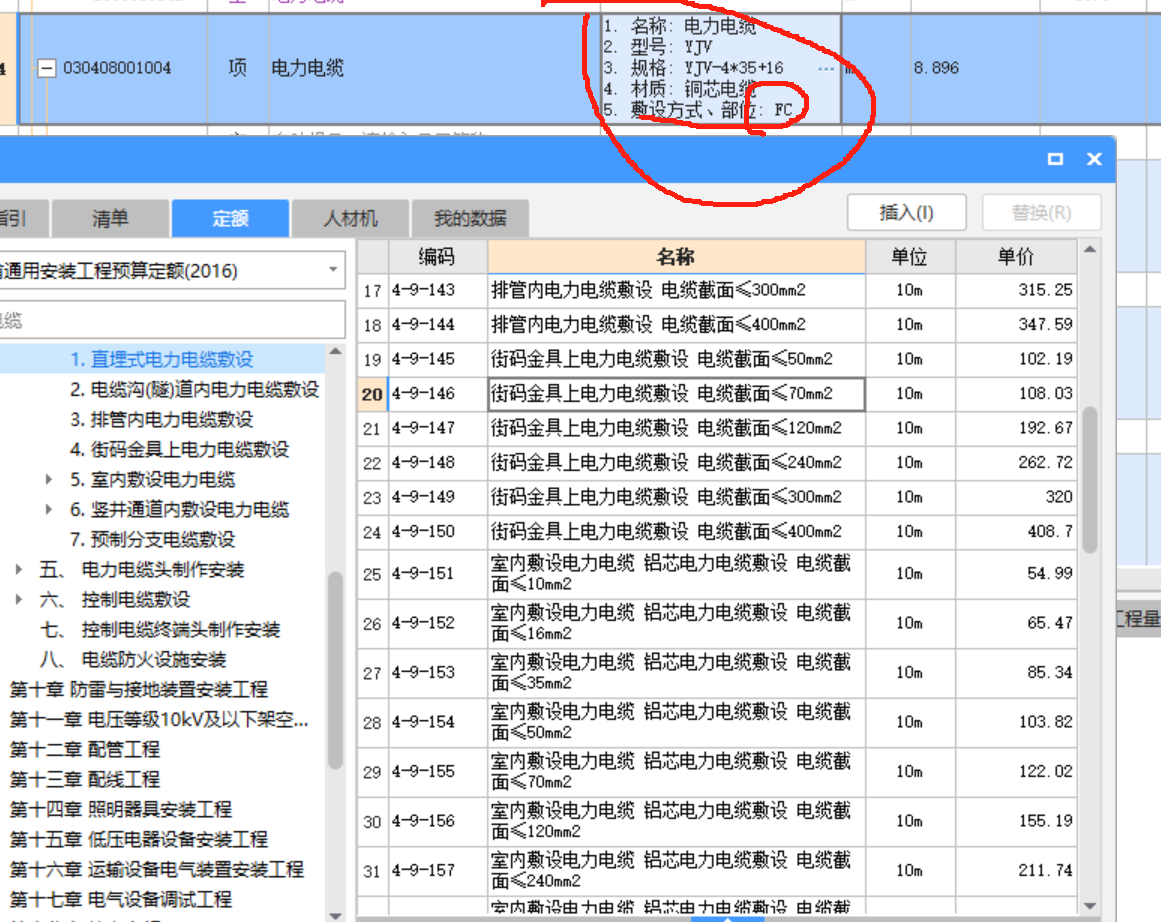Screen dimensions: 1161x922
Task: Select 1. 直埋式电力电缆敷设 in tree
Action: tap(161, 359)
